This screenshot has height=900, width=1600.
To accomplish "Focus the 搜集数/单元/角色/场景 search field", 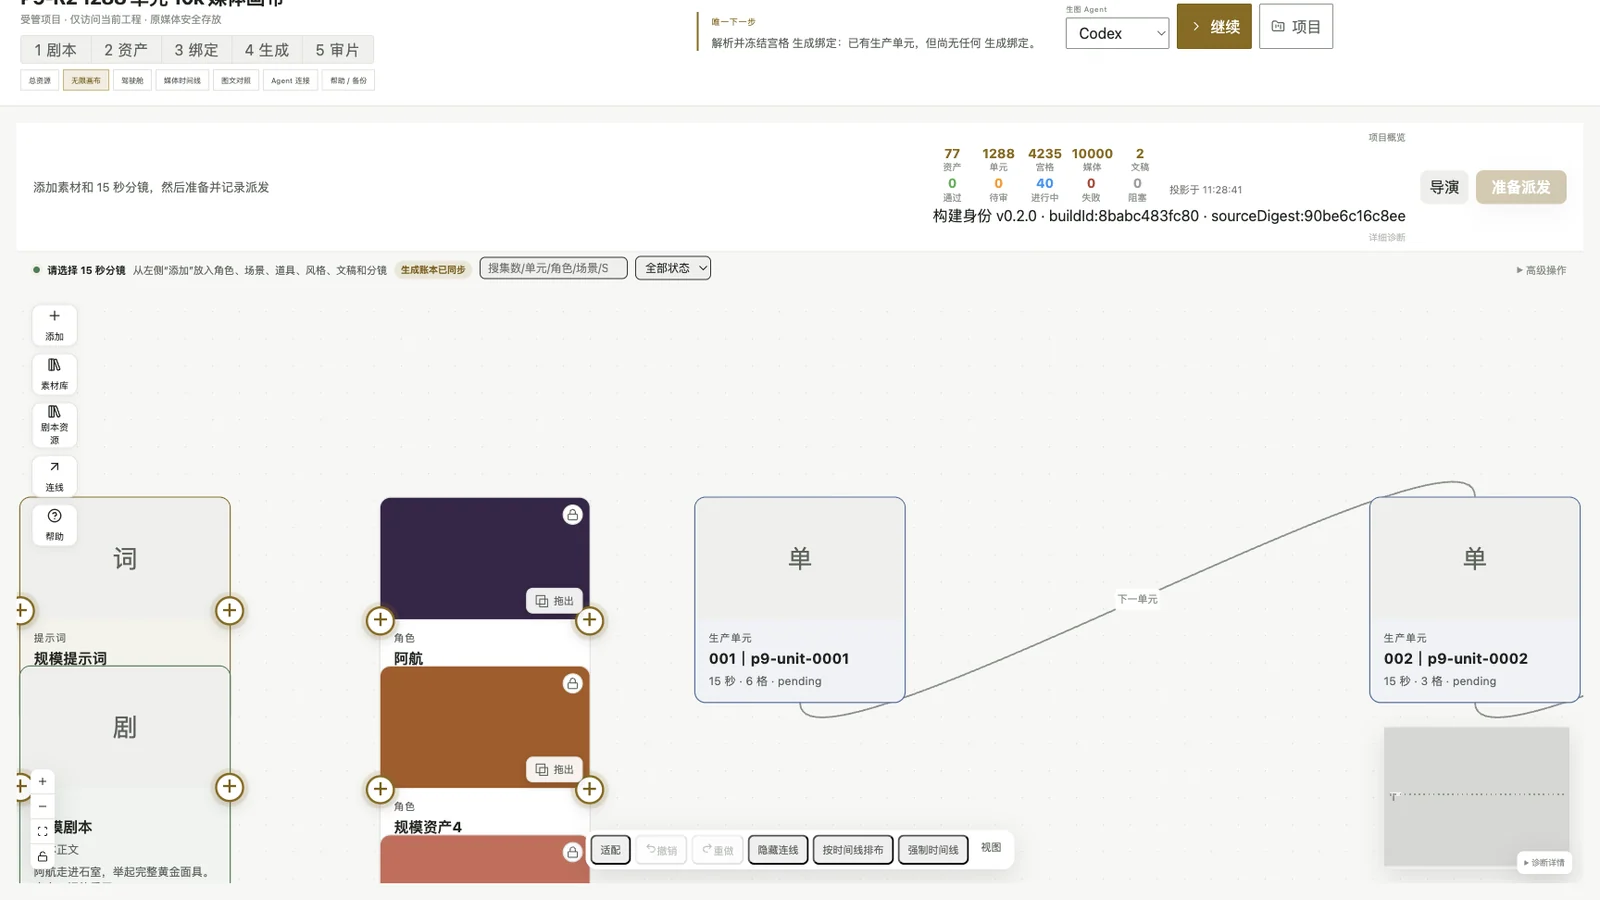I will [x=553, y=268].
